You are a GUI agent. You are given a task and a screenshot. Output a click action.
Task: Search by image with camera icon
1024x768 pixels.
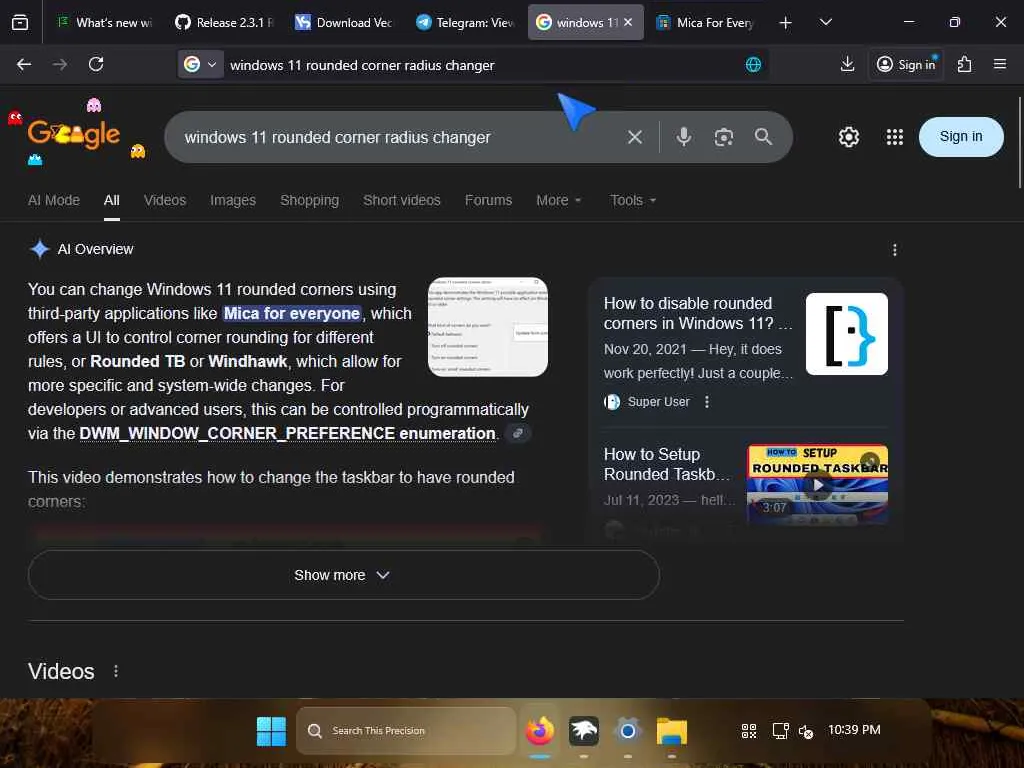pyautogui.click(x=724, y=137)
